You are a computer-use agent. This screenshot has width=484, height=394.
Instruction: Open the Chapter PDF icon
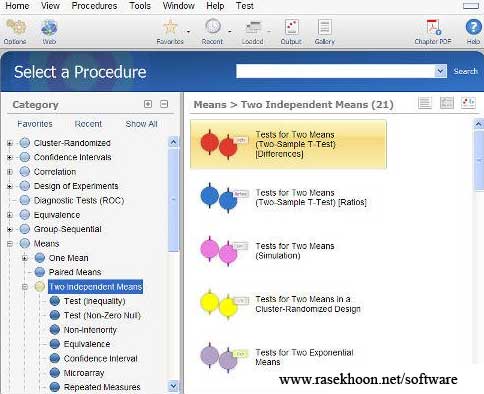[433, 27]
